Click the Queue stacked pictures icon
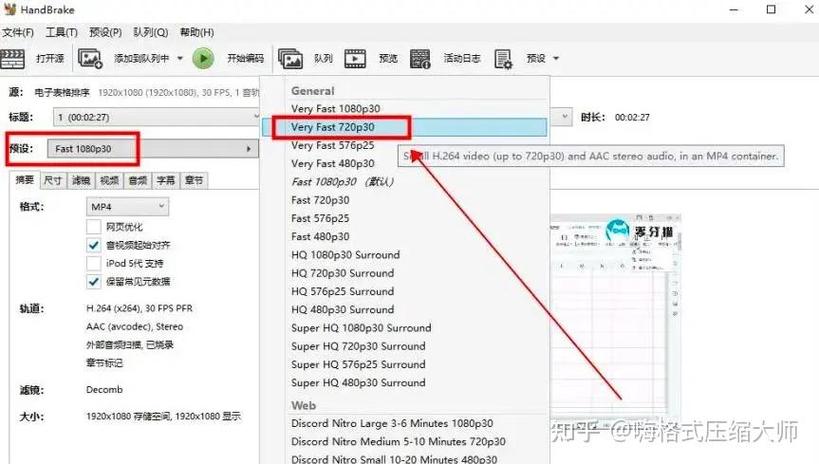This screenshot has height=464, width=819. point(290,59)
